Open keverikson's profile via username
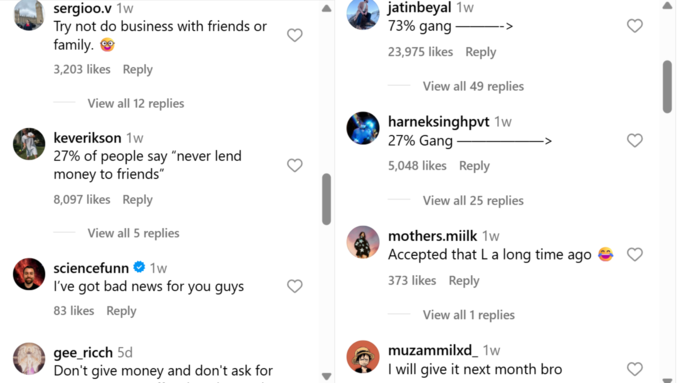This screenshot has width=680, height=383. pos(87,138)
